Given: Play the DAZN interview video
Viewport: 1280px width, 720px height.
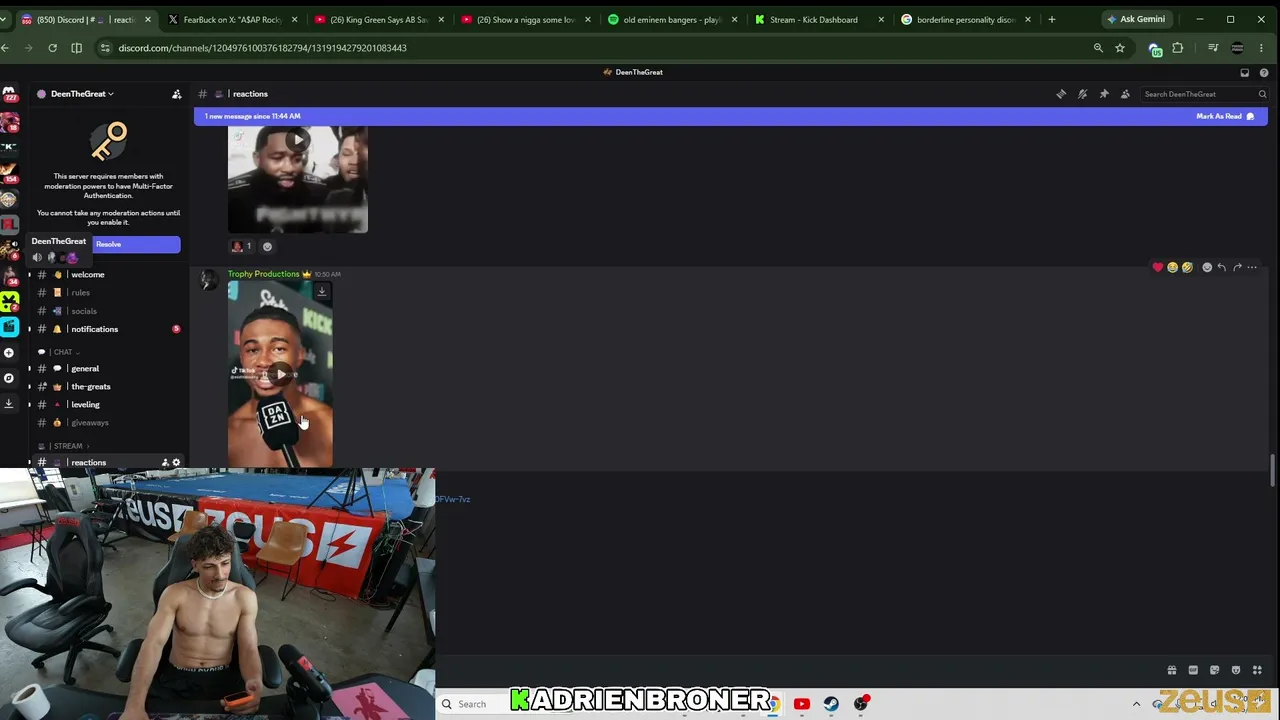Looking at the screenshot, I should pos(280,375).
